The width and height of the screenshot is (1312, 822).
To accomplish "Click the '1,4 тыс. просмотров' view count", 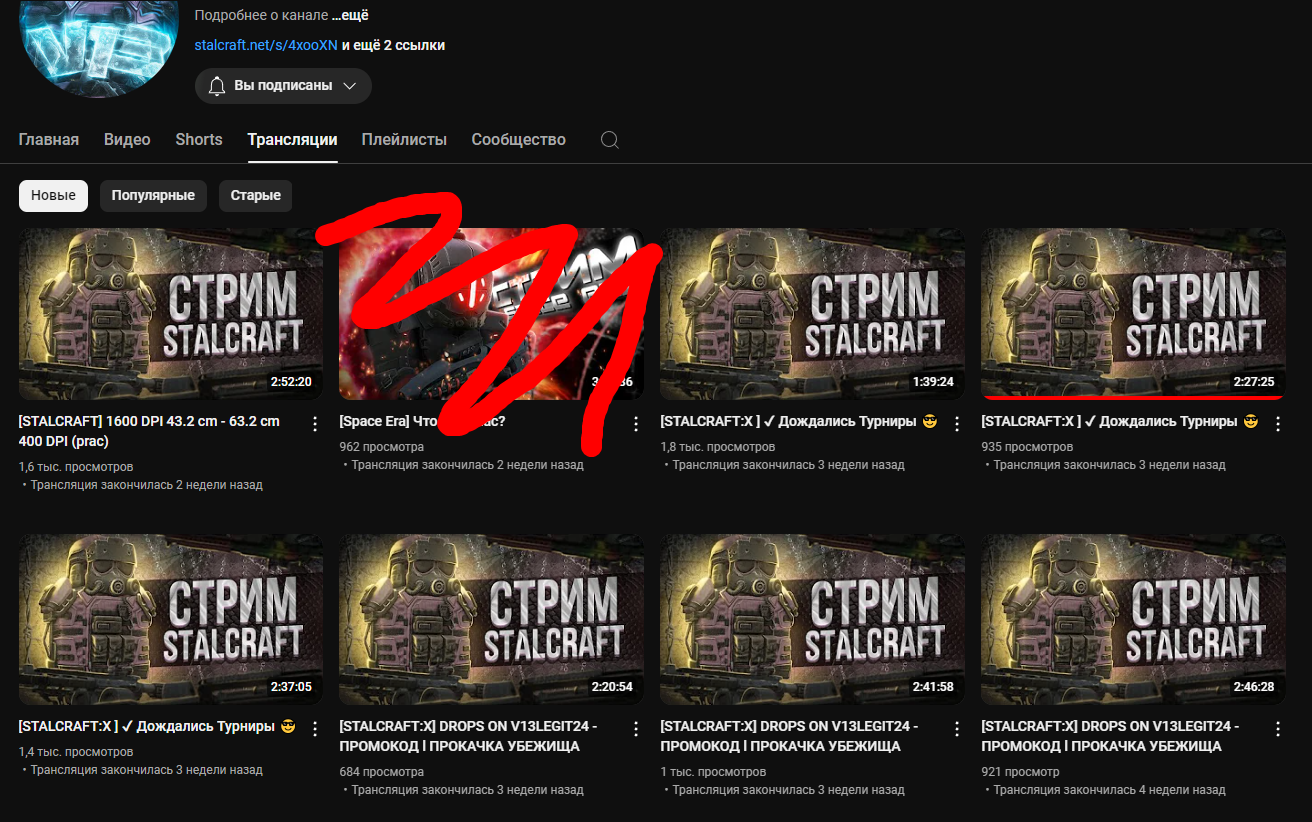I will [x=76, y=752].
